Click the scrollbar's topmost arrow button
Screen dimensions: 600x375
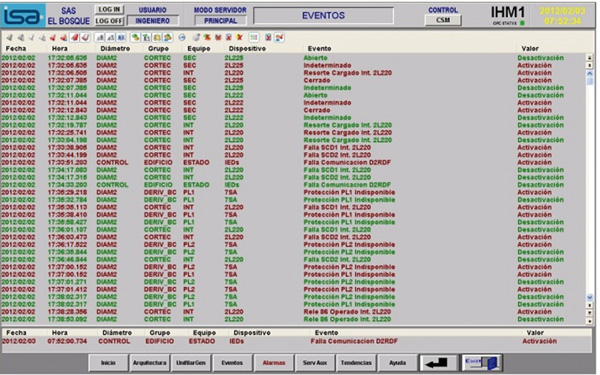click(x=589, y=58)
